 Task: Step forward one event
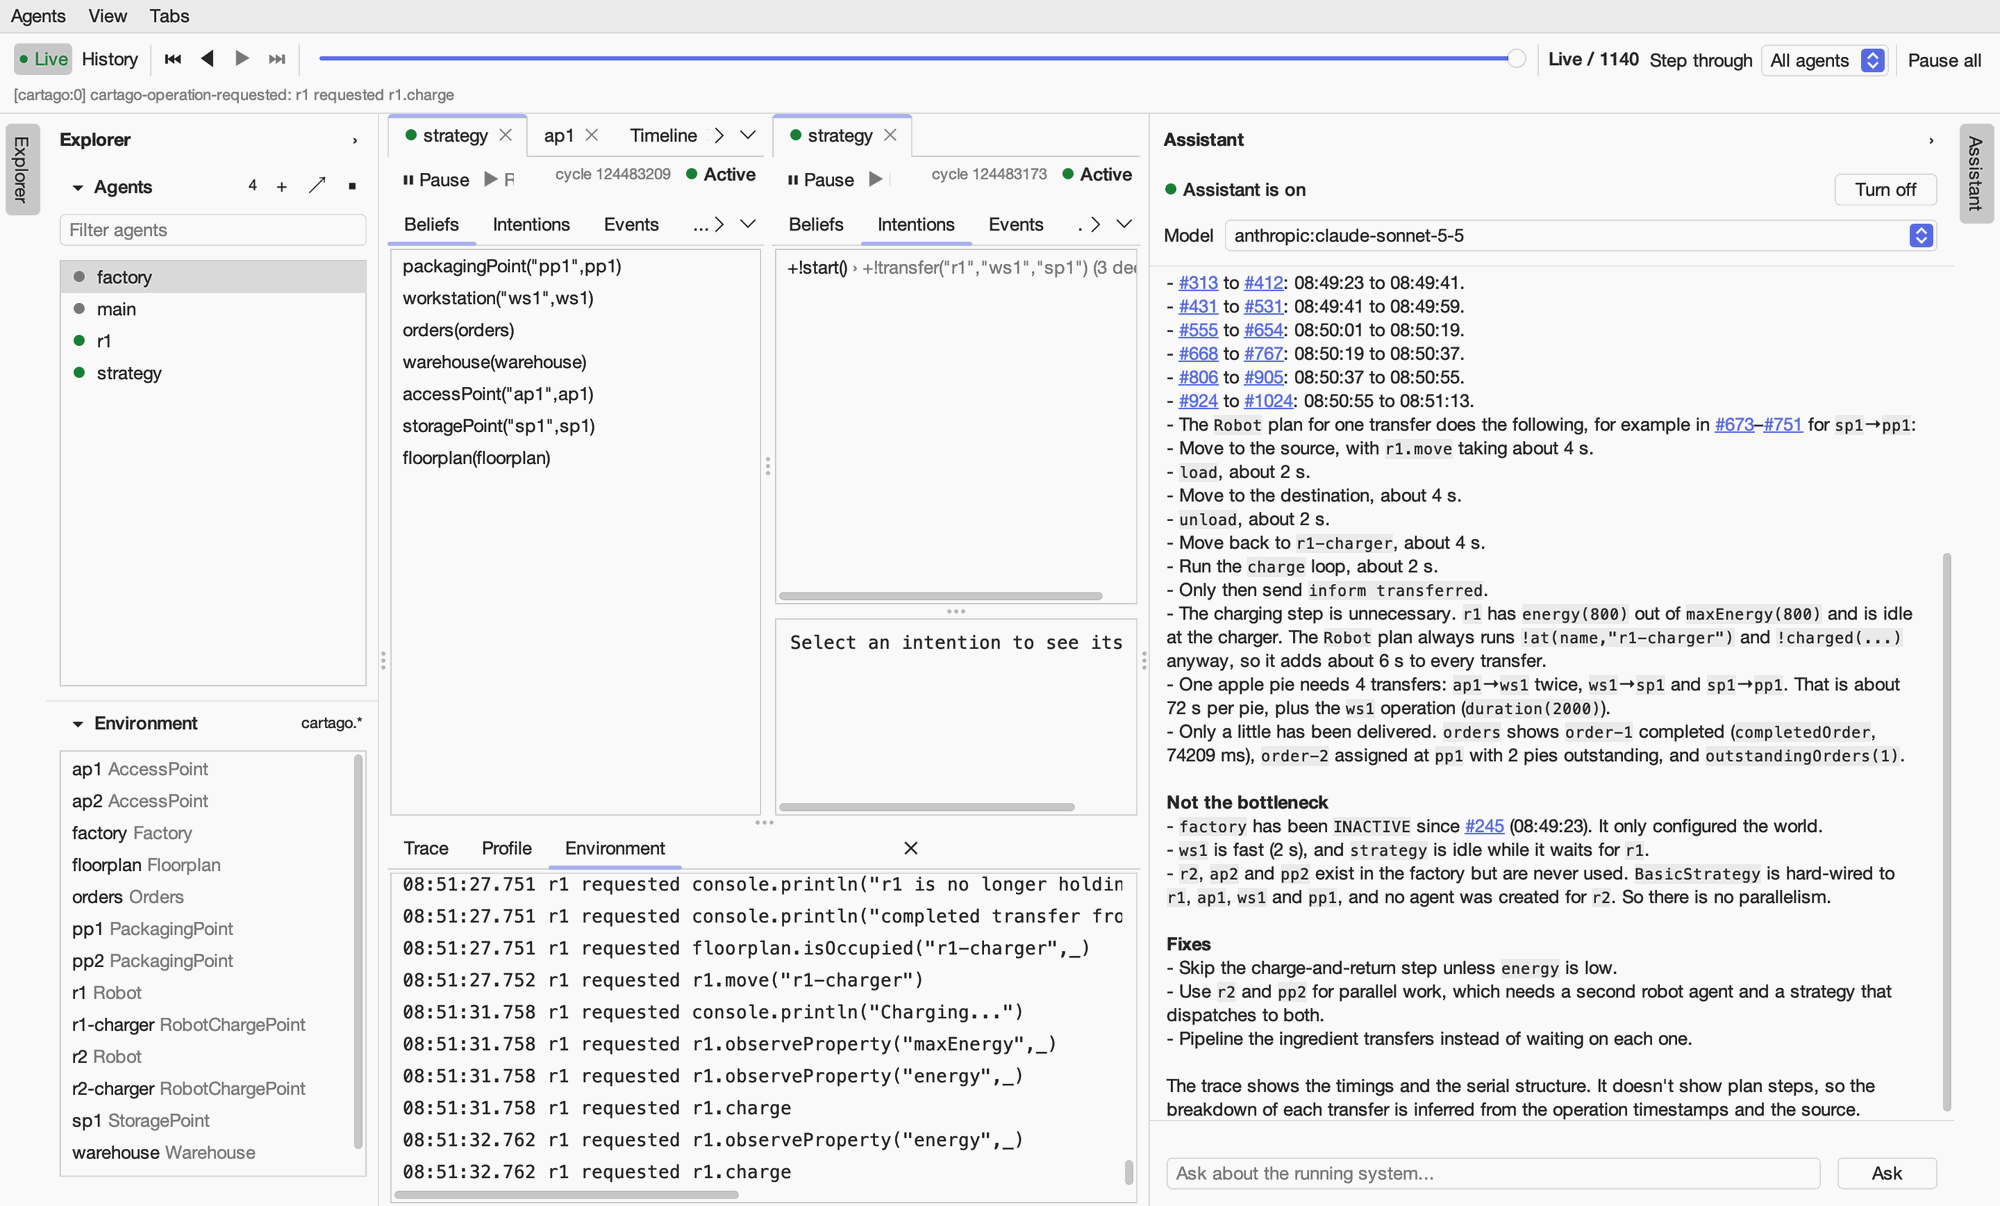pyautogui.click(x=242, y=59)
